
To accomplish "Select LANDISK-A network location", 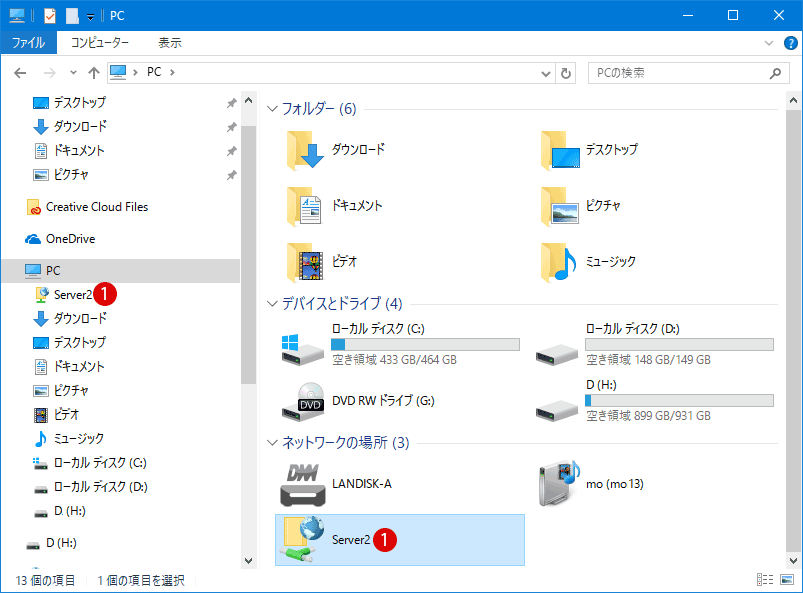I will point(336,484).
